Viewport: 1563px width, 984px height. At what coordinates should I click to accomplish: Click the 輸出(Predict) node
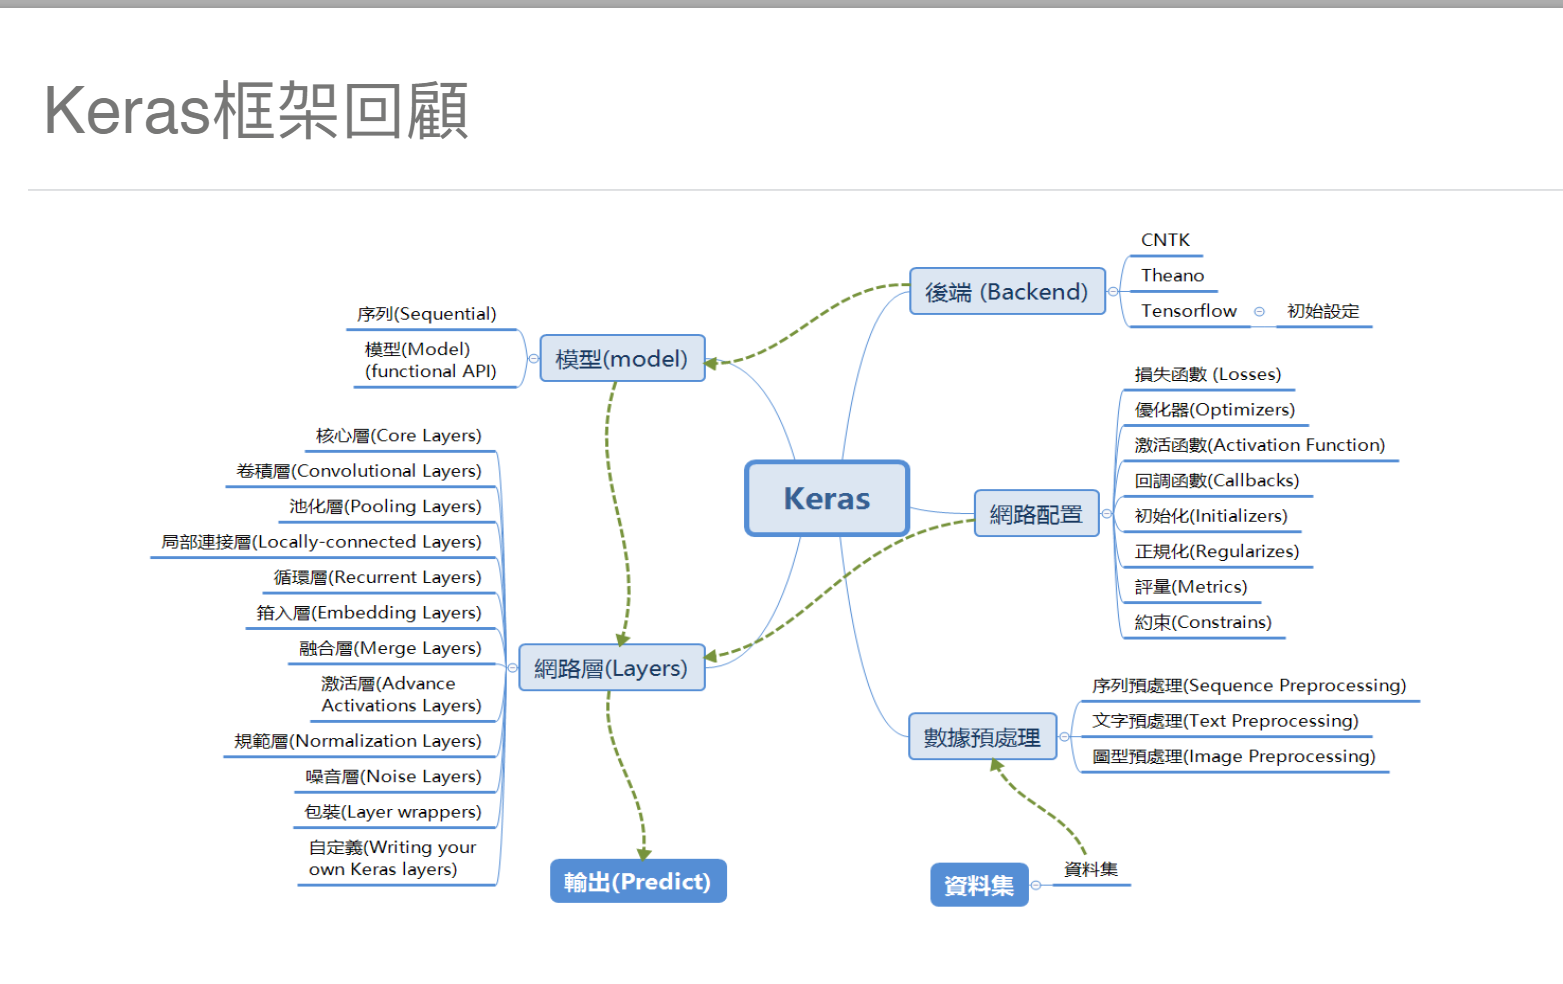tap(638, 881)
